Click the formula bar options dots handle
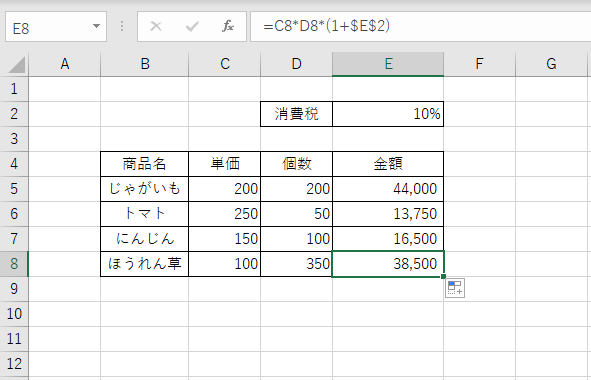Viewport: 591px width, 380px height. [x=122, y=26]
